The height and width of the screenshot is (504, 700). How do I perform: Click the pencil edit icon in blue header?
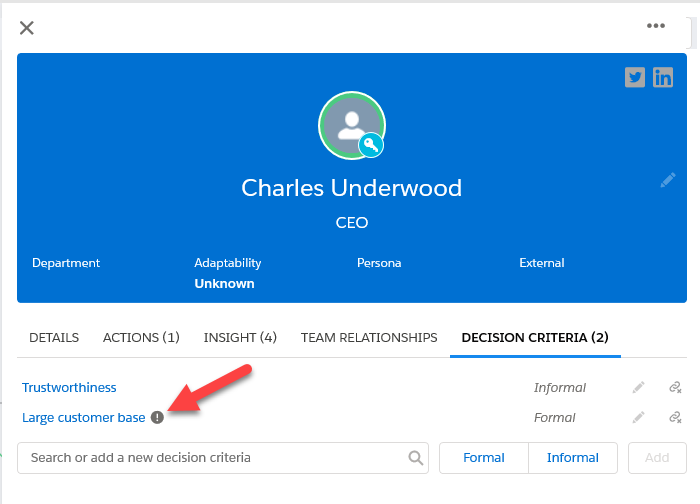(x=668, y=180)
